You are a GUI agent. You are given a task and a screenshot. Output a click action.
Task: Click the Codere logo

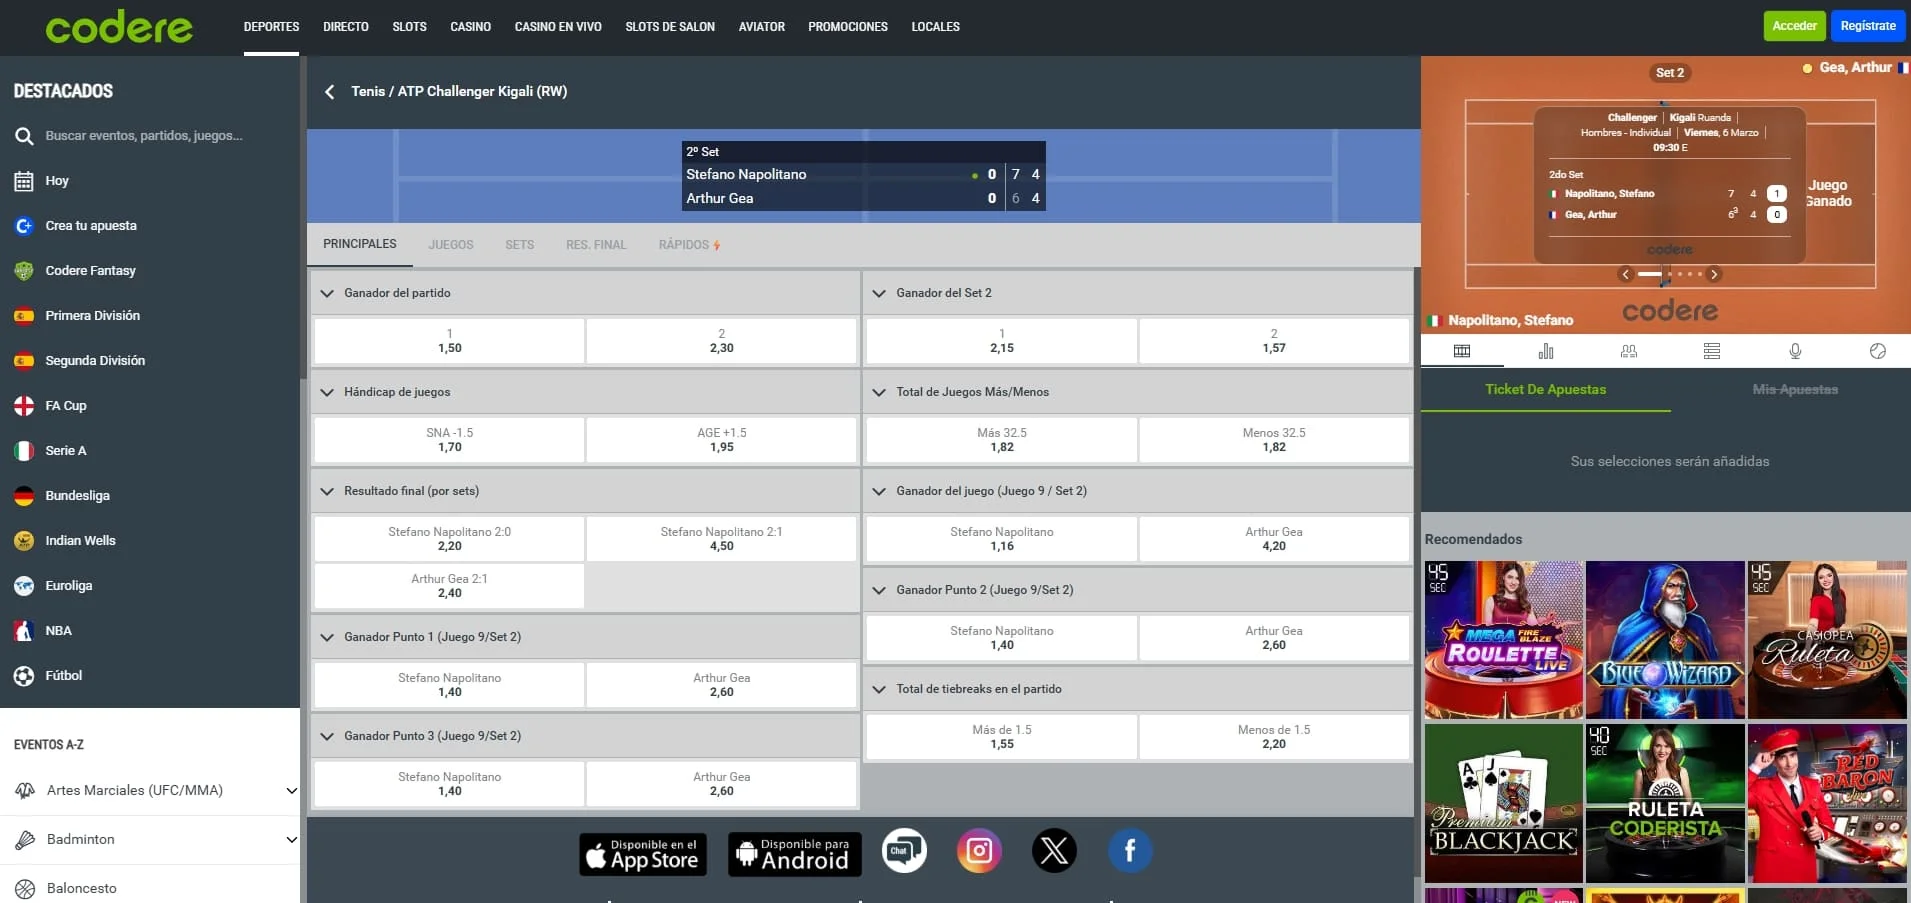(119, 27)
